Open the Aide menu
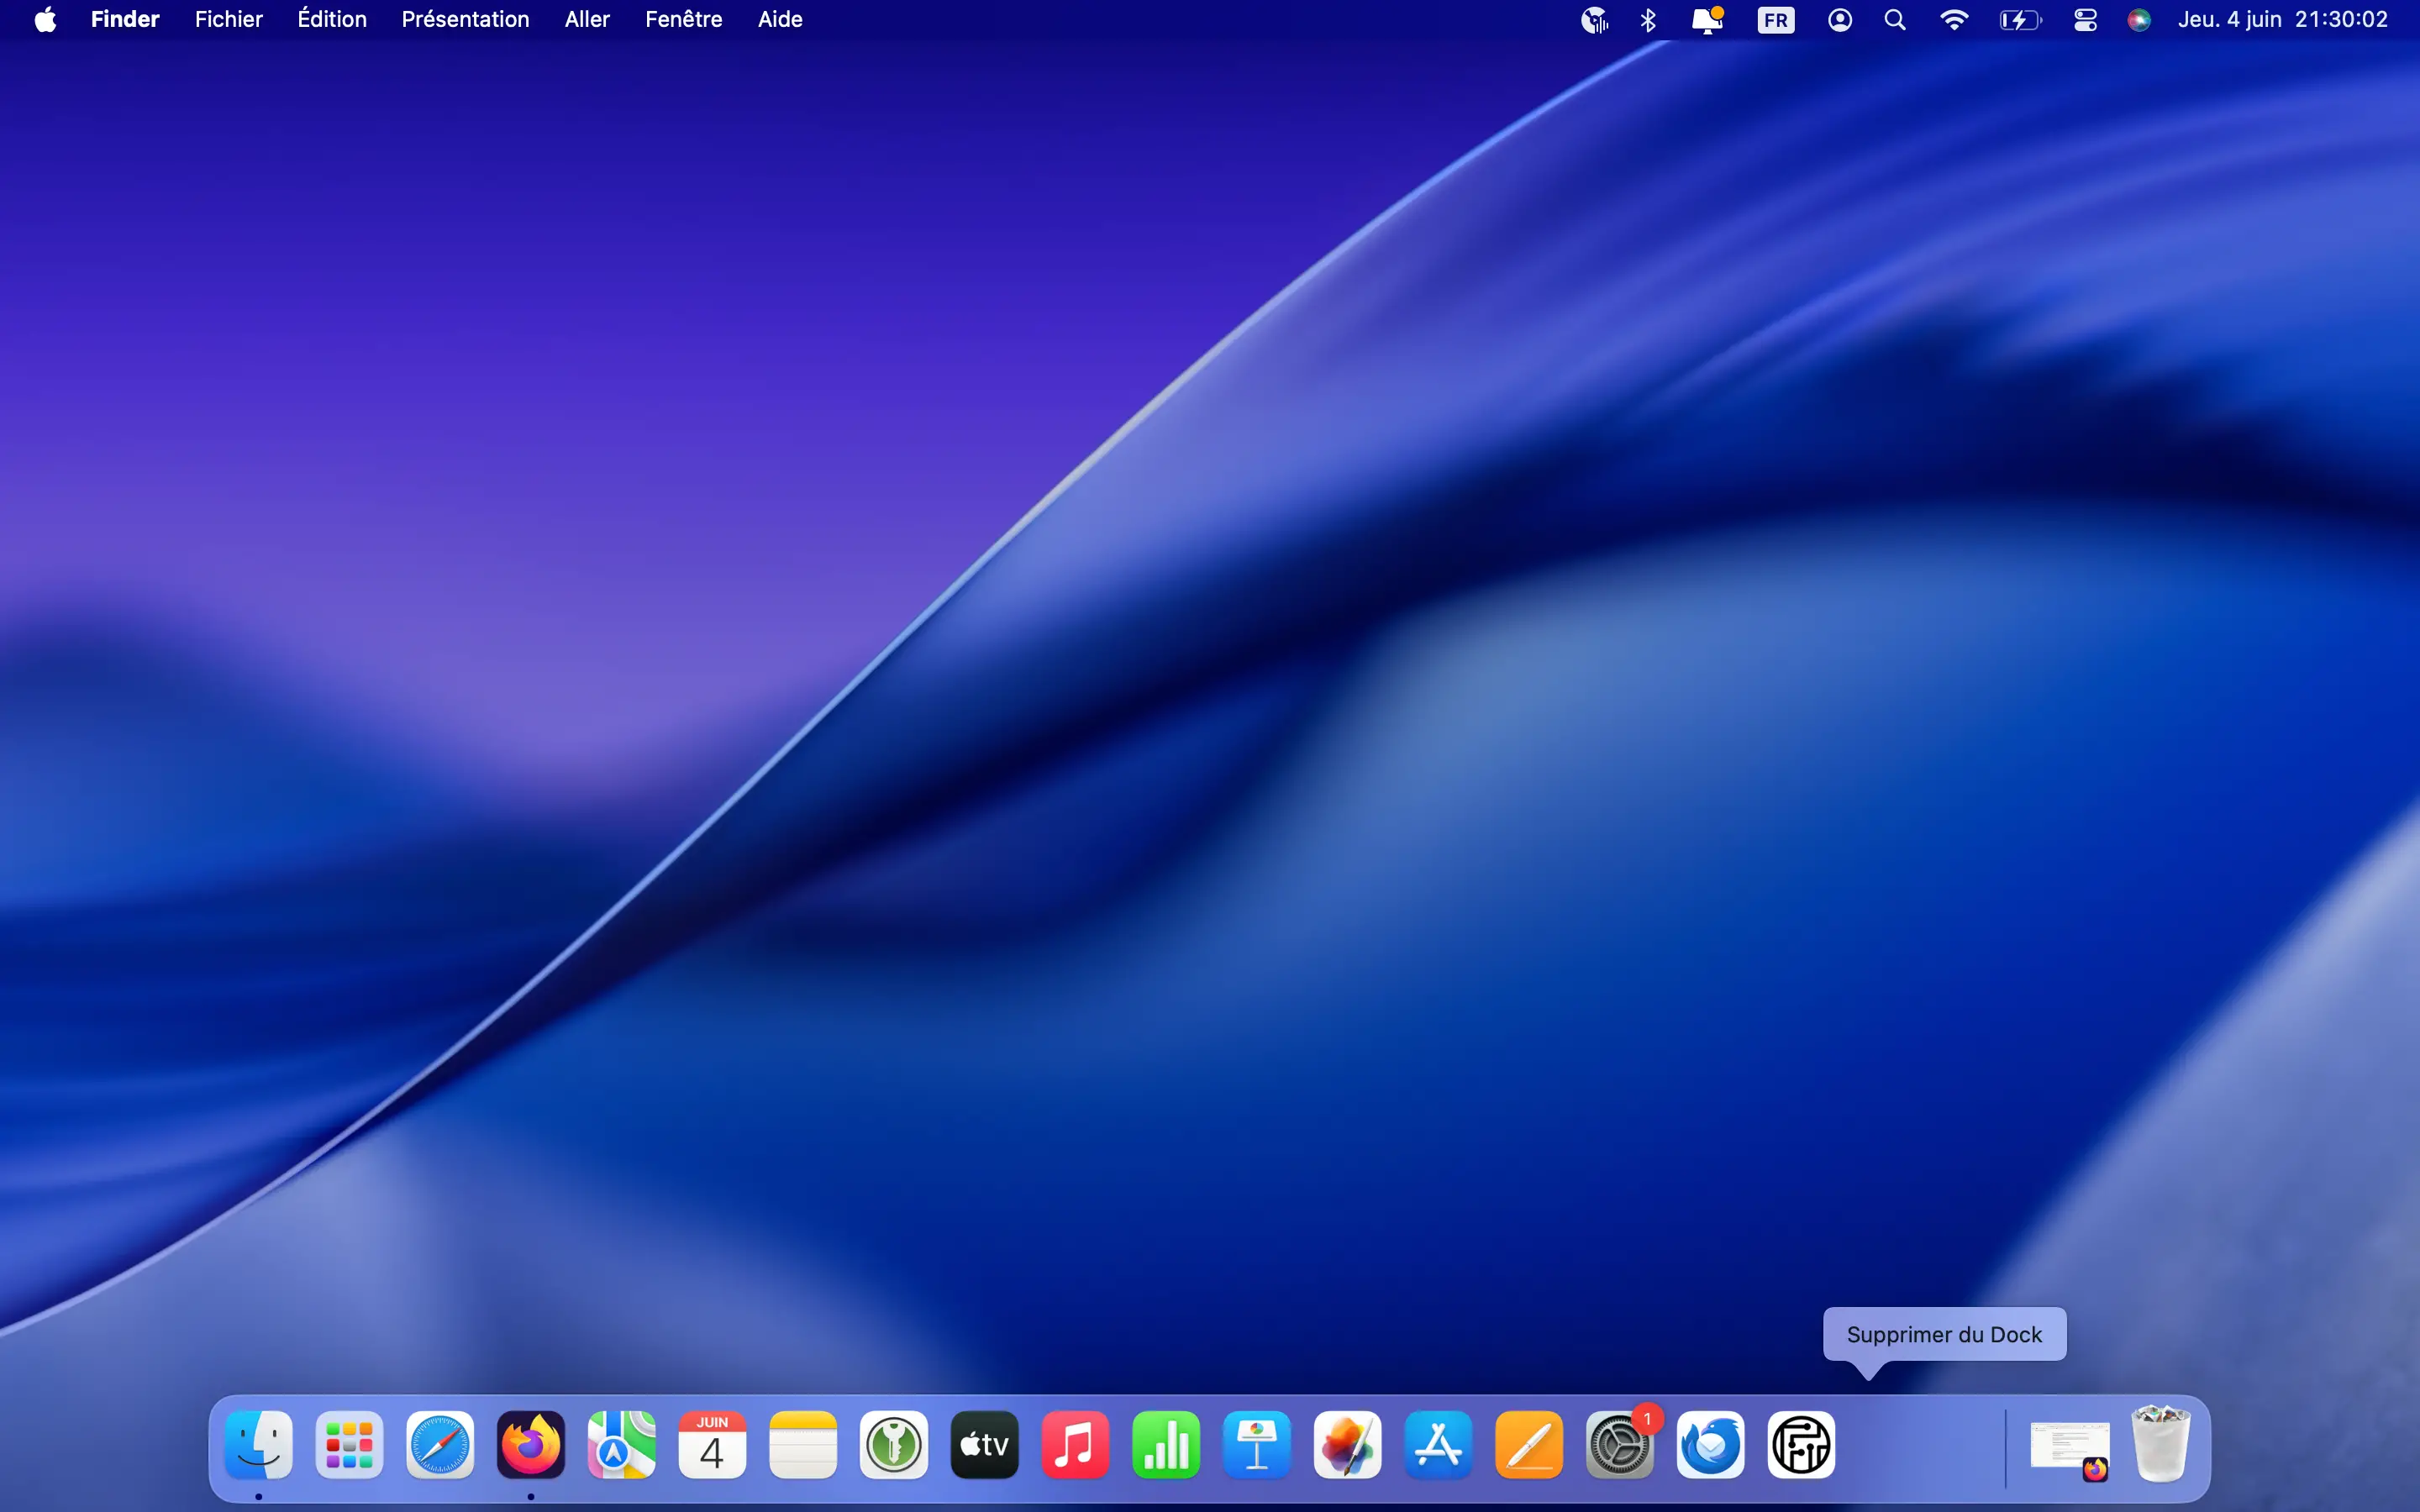2420x1512 pixels. [x=780, y=20]
